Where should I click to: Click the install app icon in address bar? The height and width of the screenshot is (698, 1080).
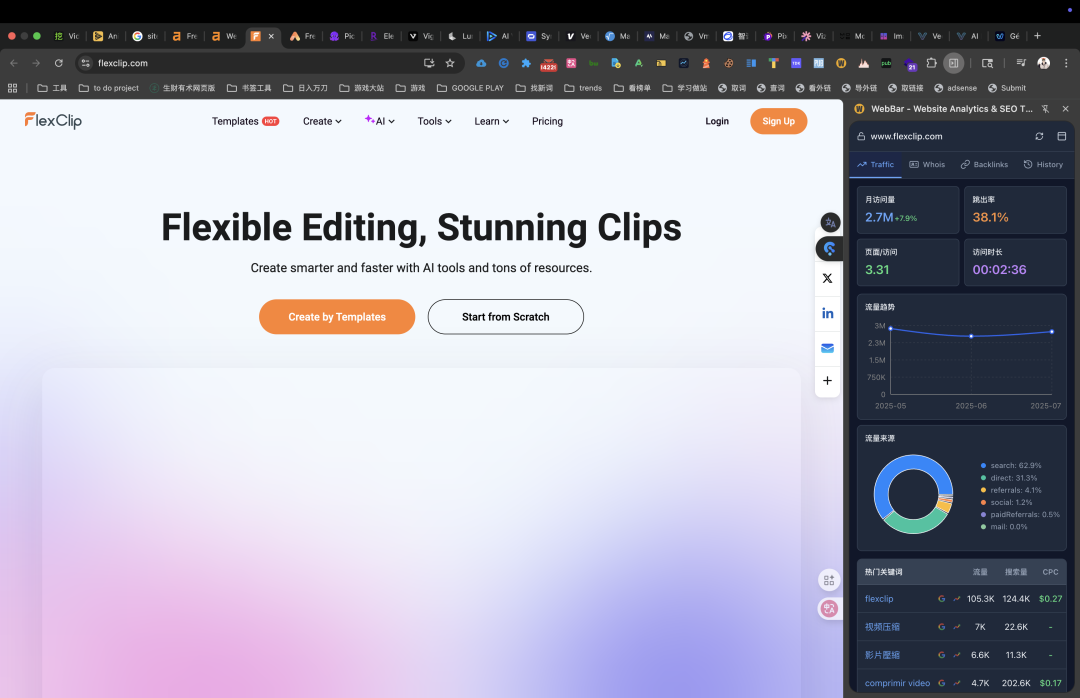[428, 63]
